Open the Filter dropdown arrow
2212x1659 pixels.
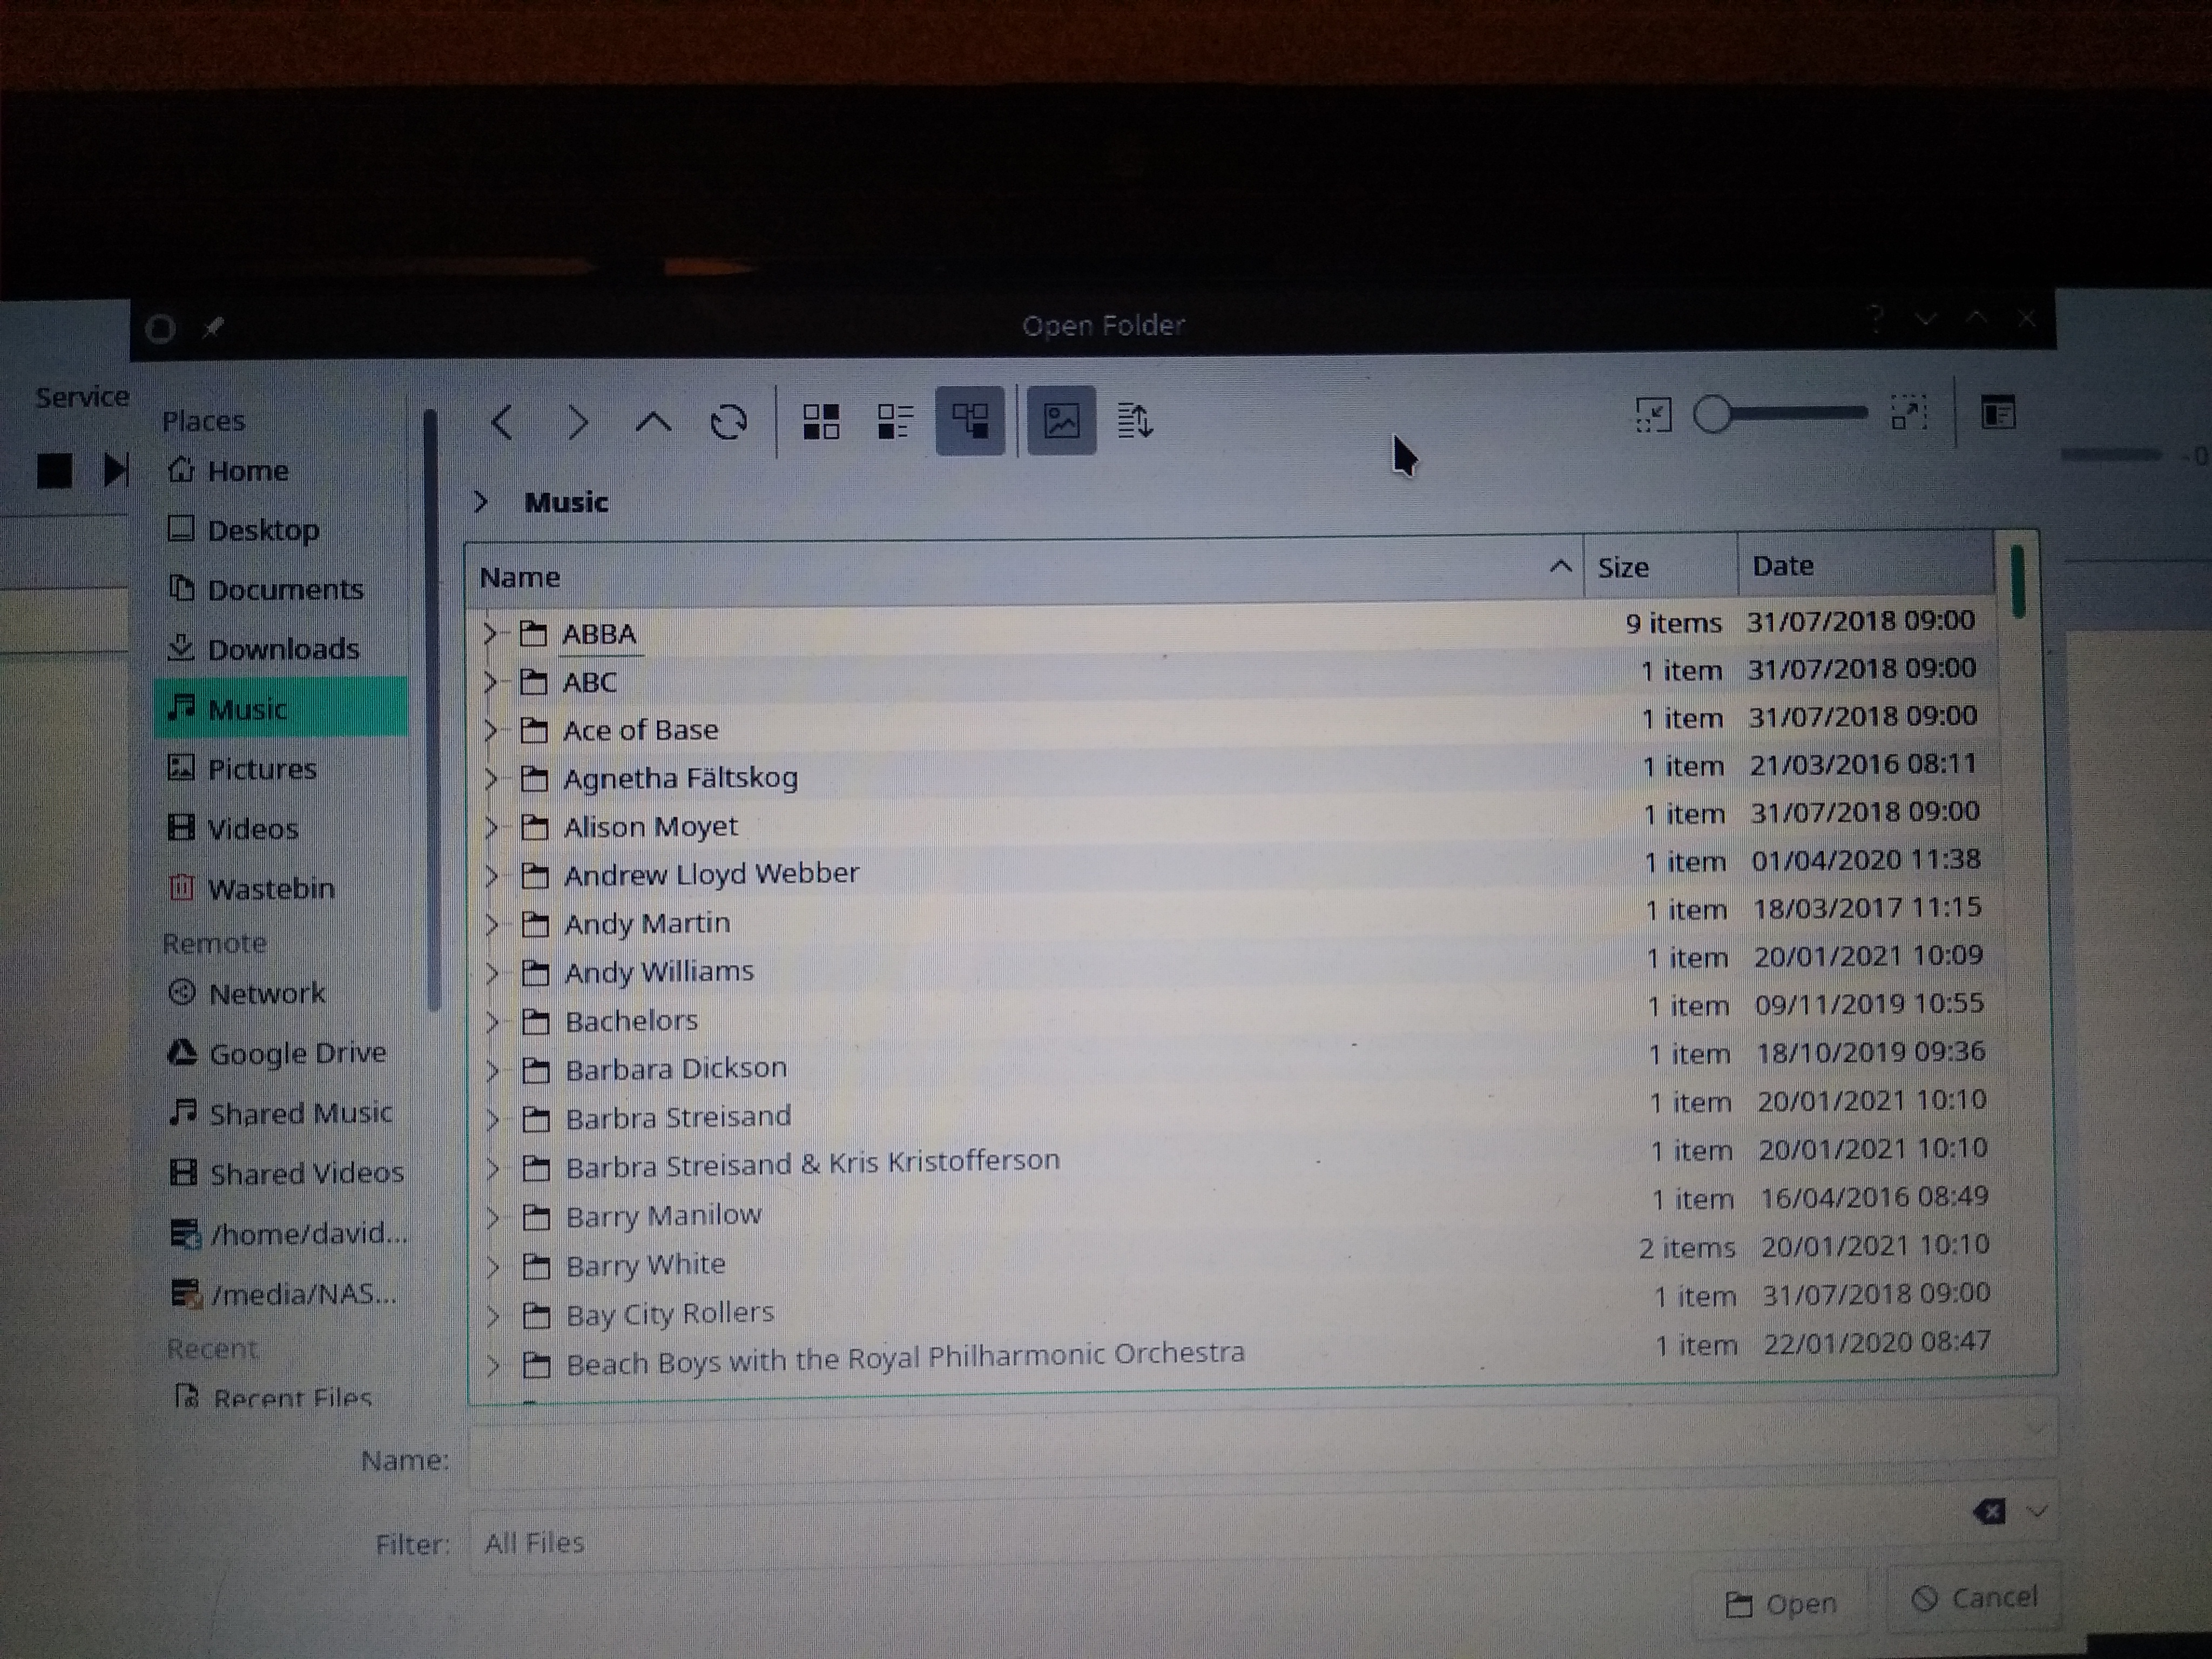point(2037,1510)
